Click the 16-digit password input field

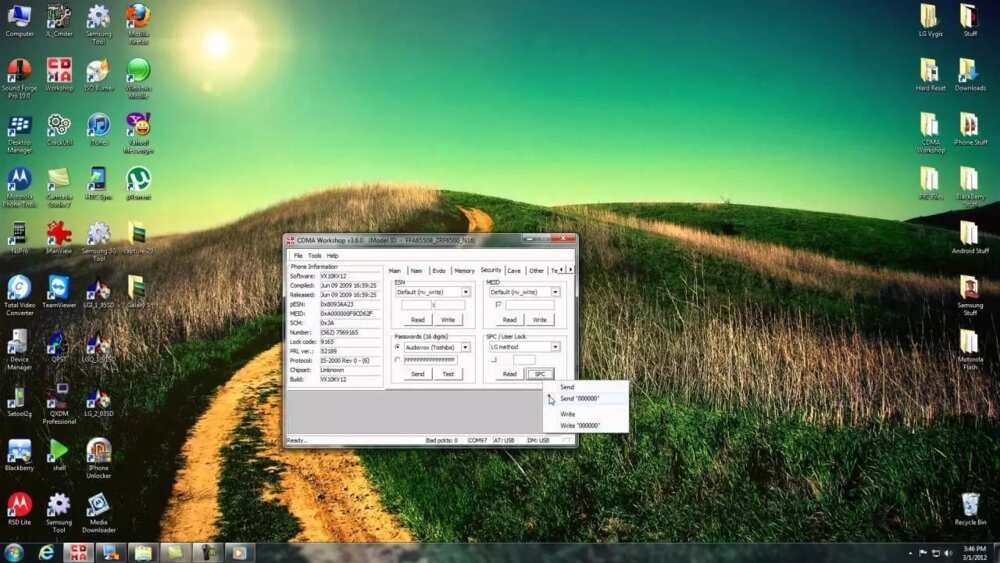click(x=429, y=360)
